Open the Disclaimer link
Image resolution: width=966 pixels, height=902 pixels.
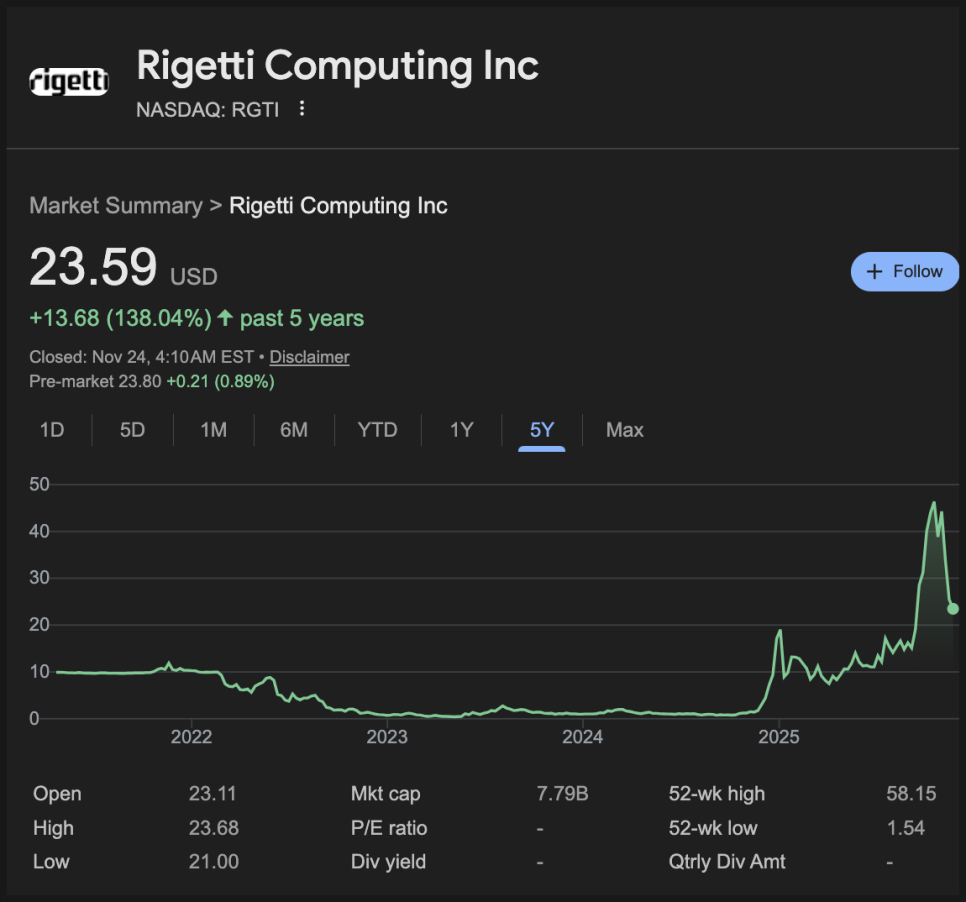click(309, 357)
